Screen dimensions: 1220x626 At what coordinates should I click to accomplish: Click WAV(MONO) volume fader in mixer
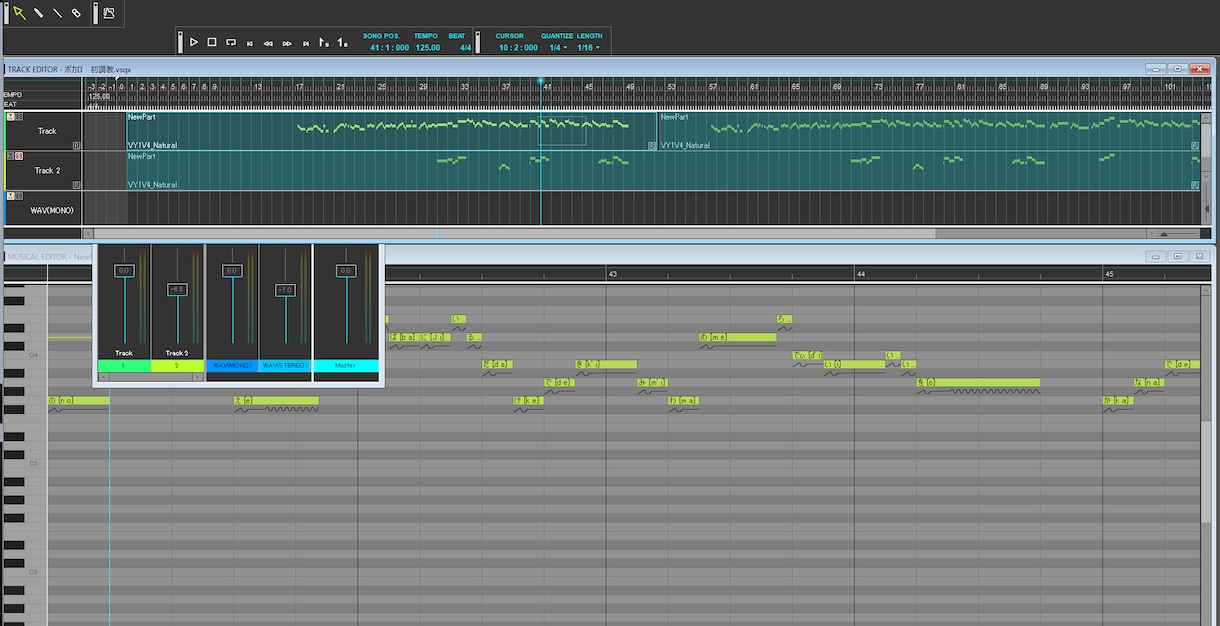click(x=232, y=271)
